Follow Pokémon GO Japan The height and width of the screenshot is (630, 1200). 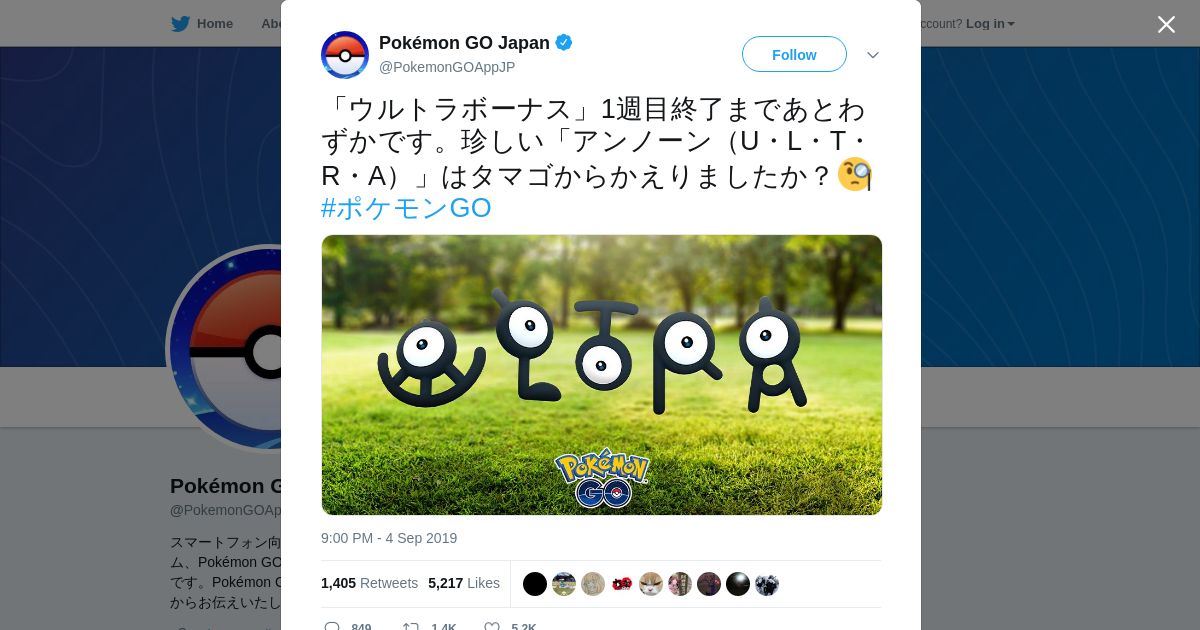794,54
